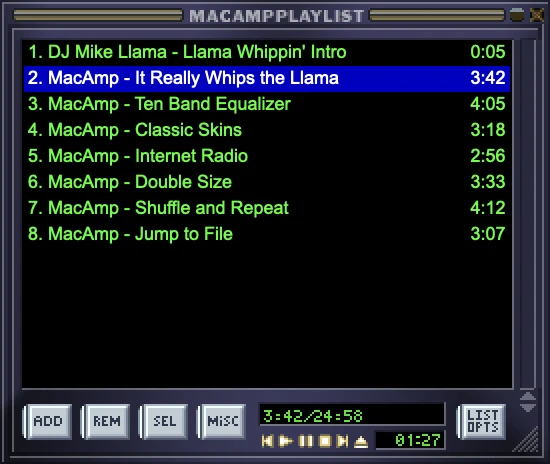Click the eject icon
Image resolution: width=550 pixels, height=464 pixels.
361,442
